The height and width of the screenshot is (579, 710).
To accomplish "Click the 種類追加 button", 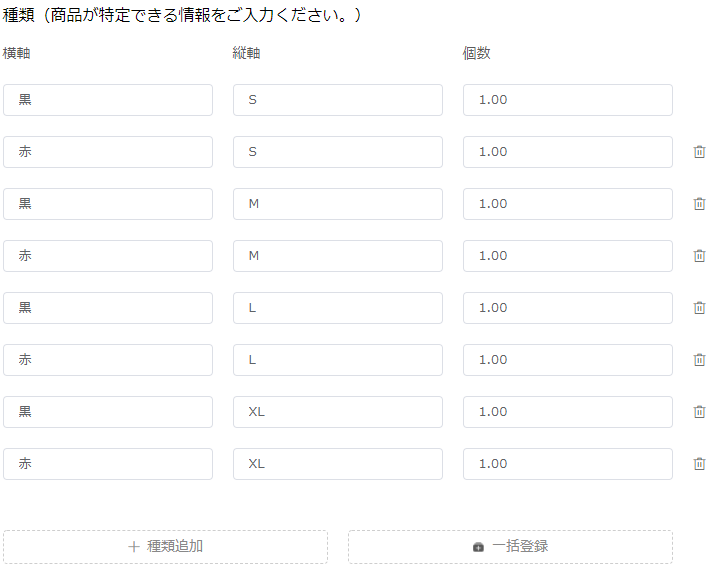I will pyautogui.click(x=165, y=547).
